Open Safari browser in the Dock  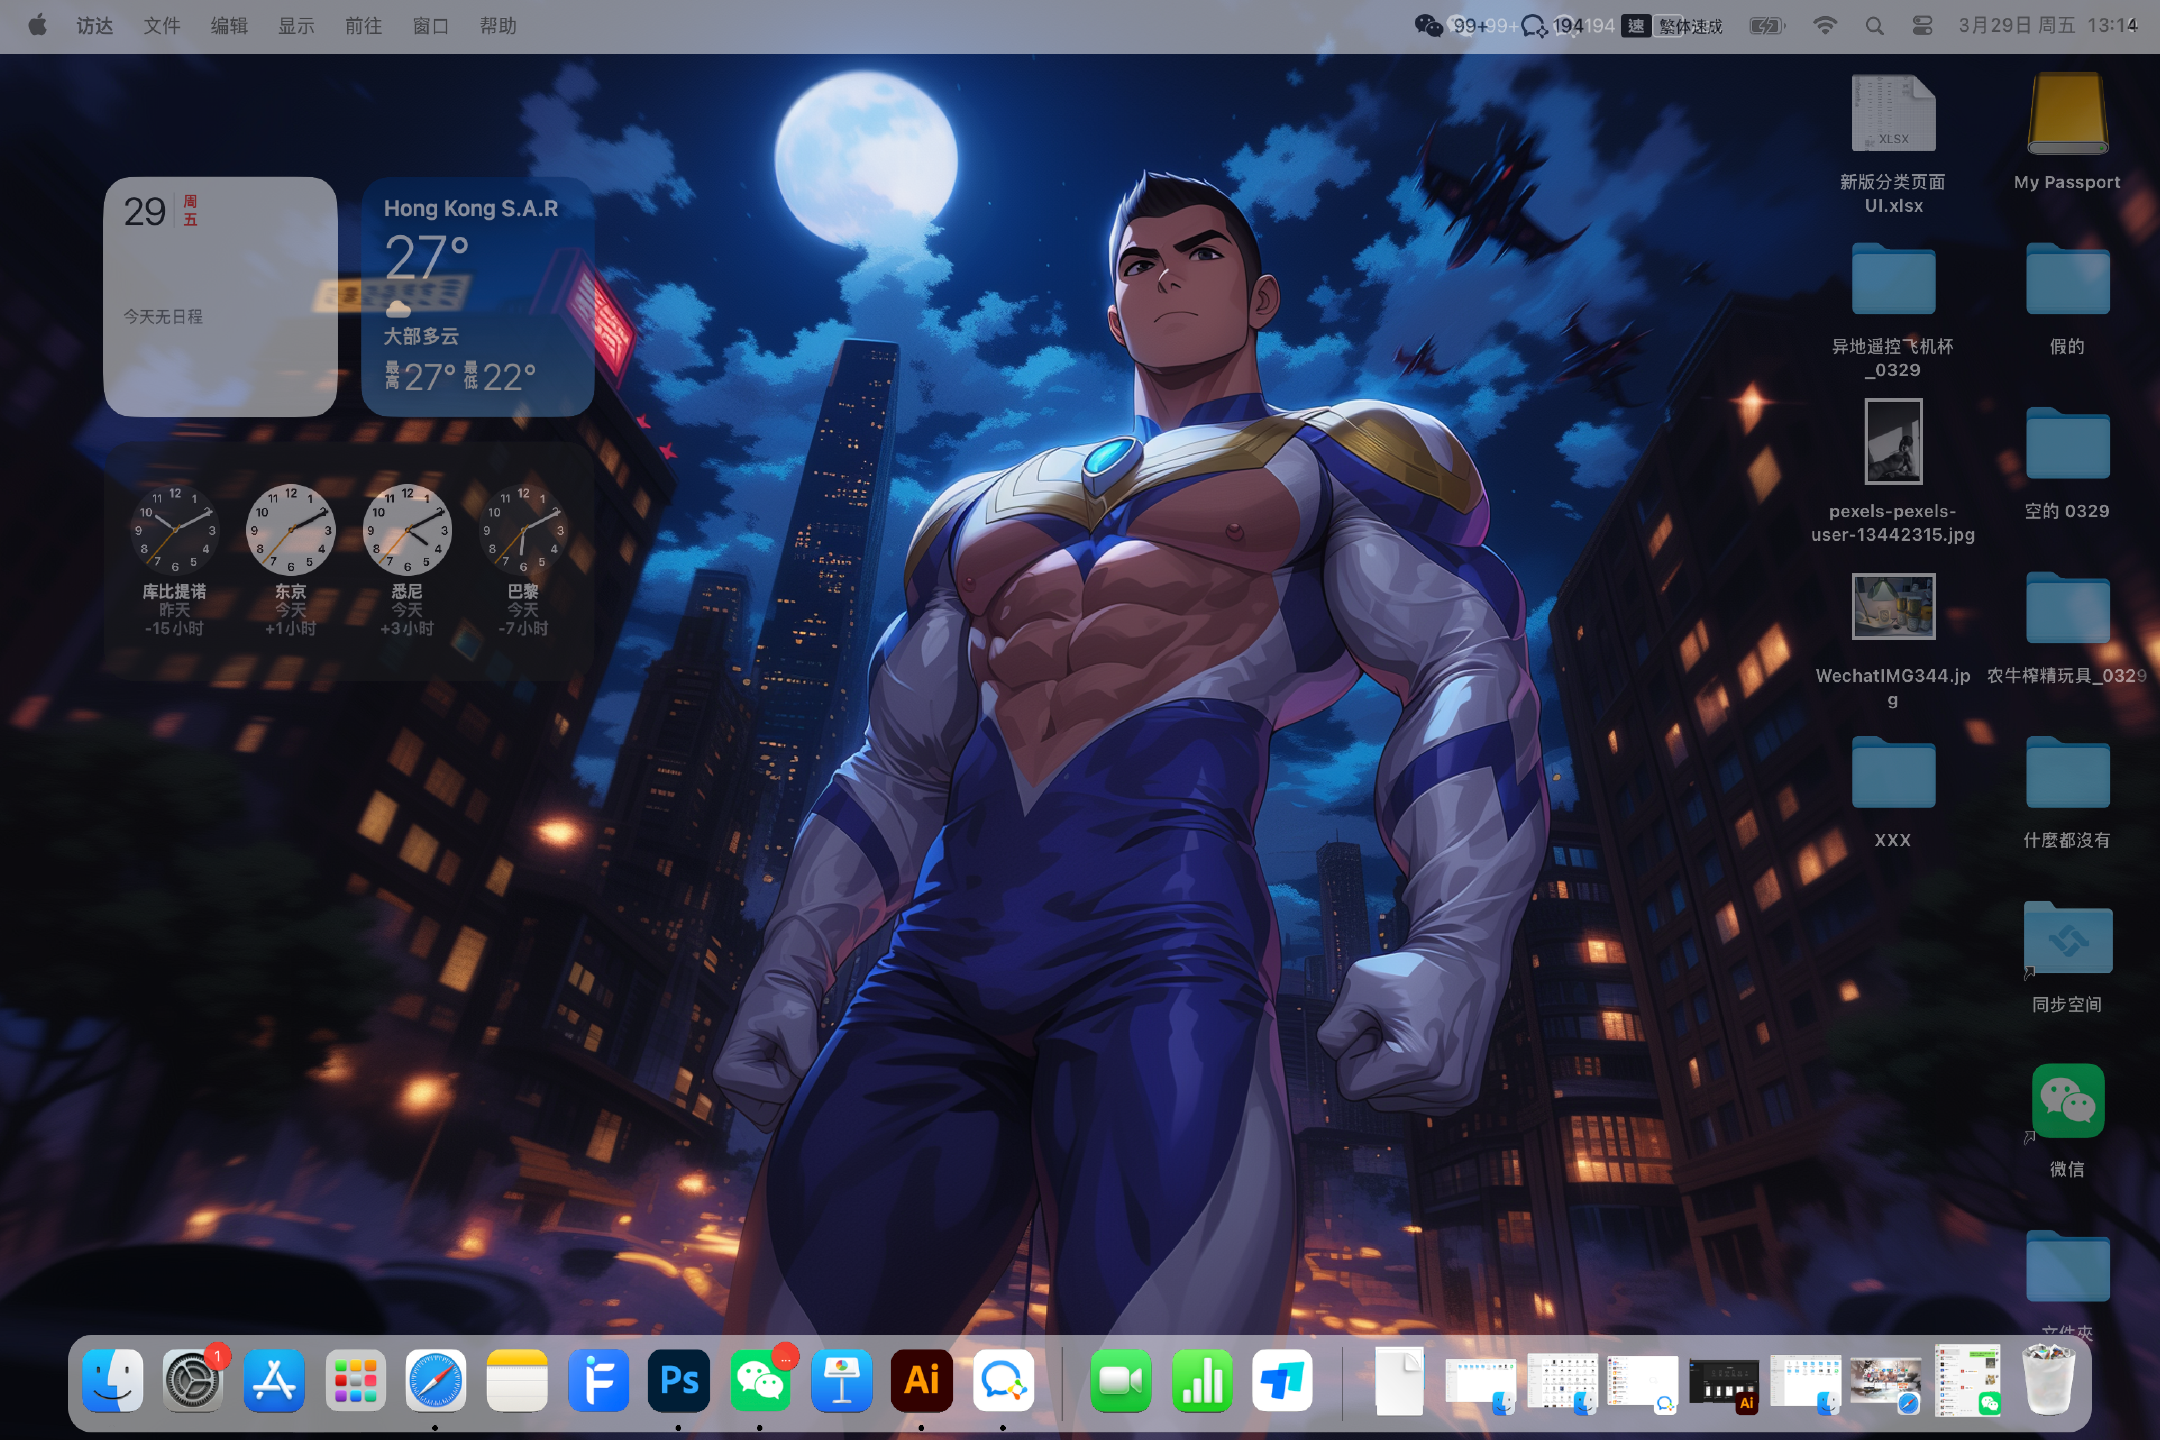coord(436,1381)
